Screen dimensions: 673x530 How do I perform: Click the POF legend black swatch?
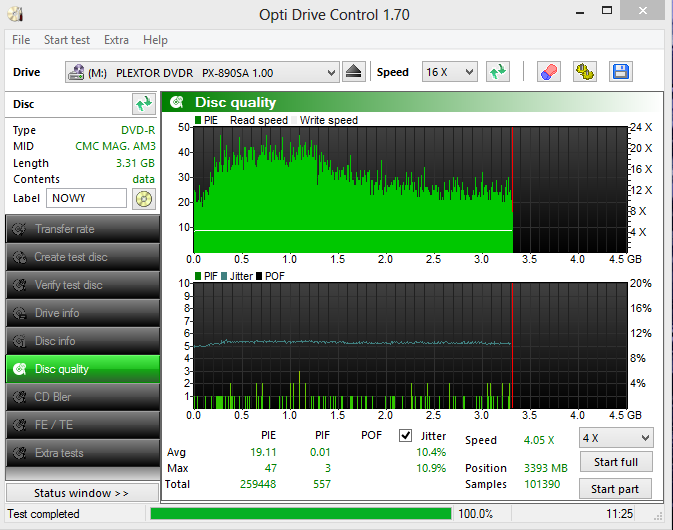(259, 276)
